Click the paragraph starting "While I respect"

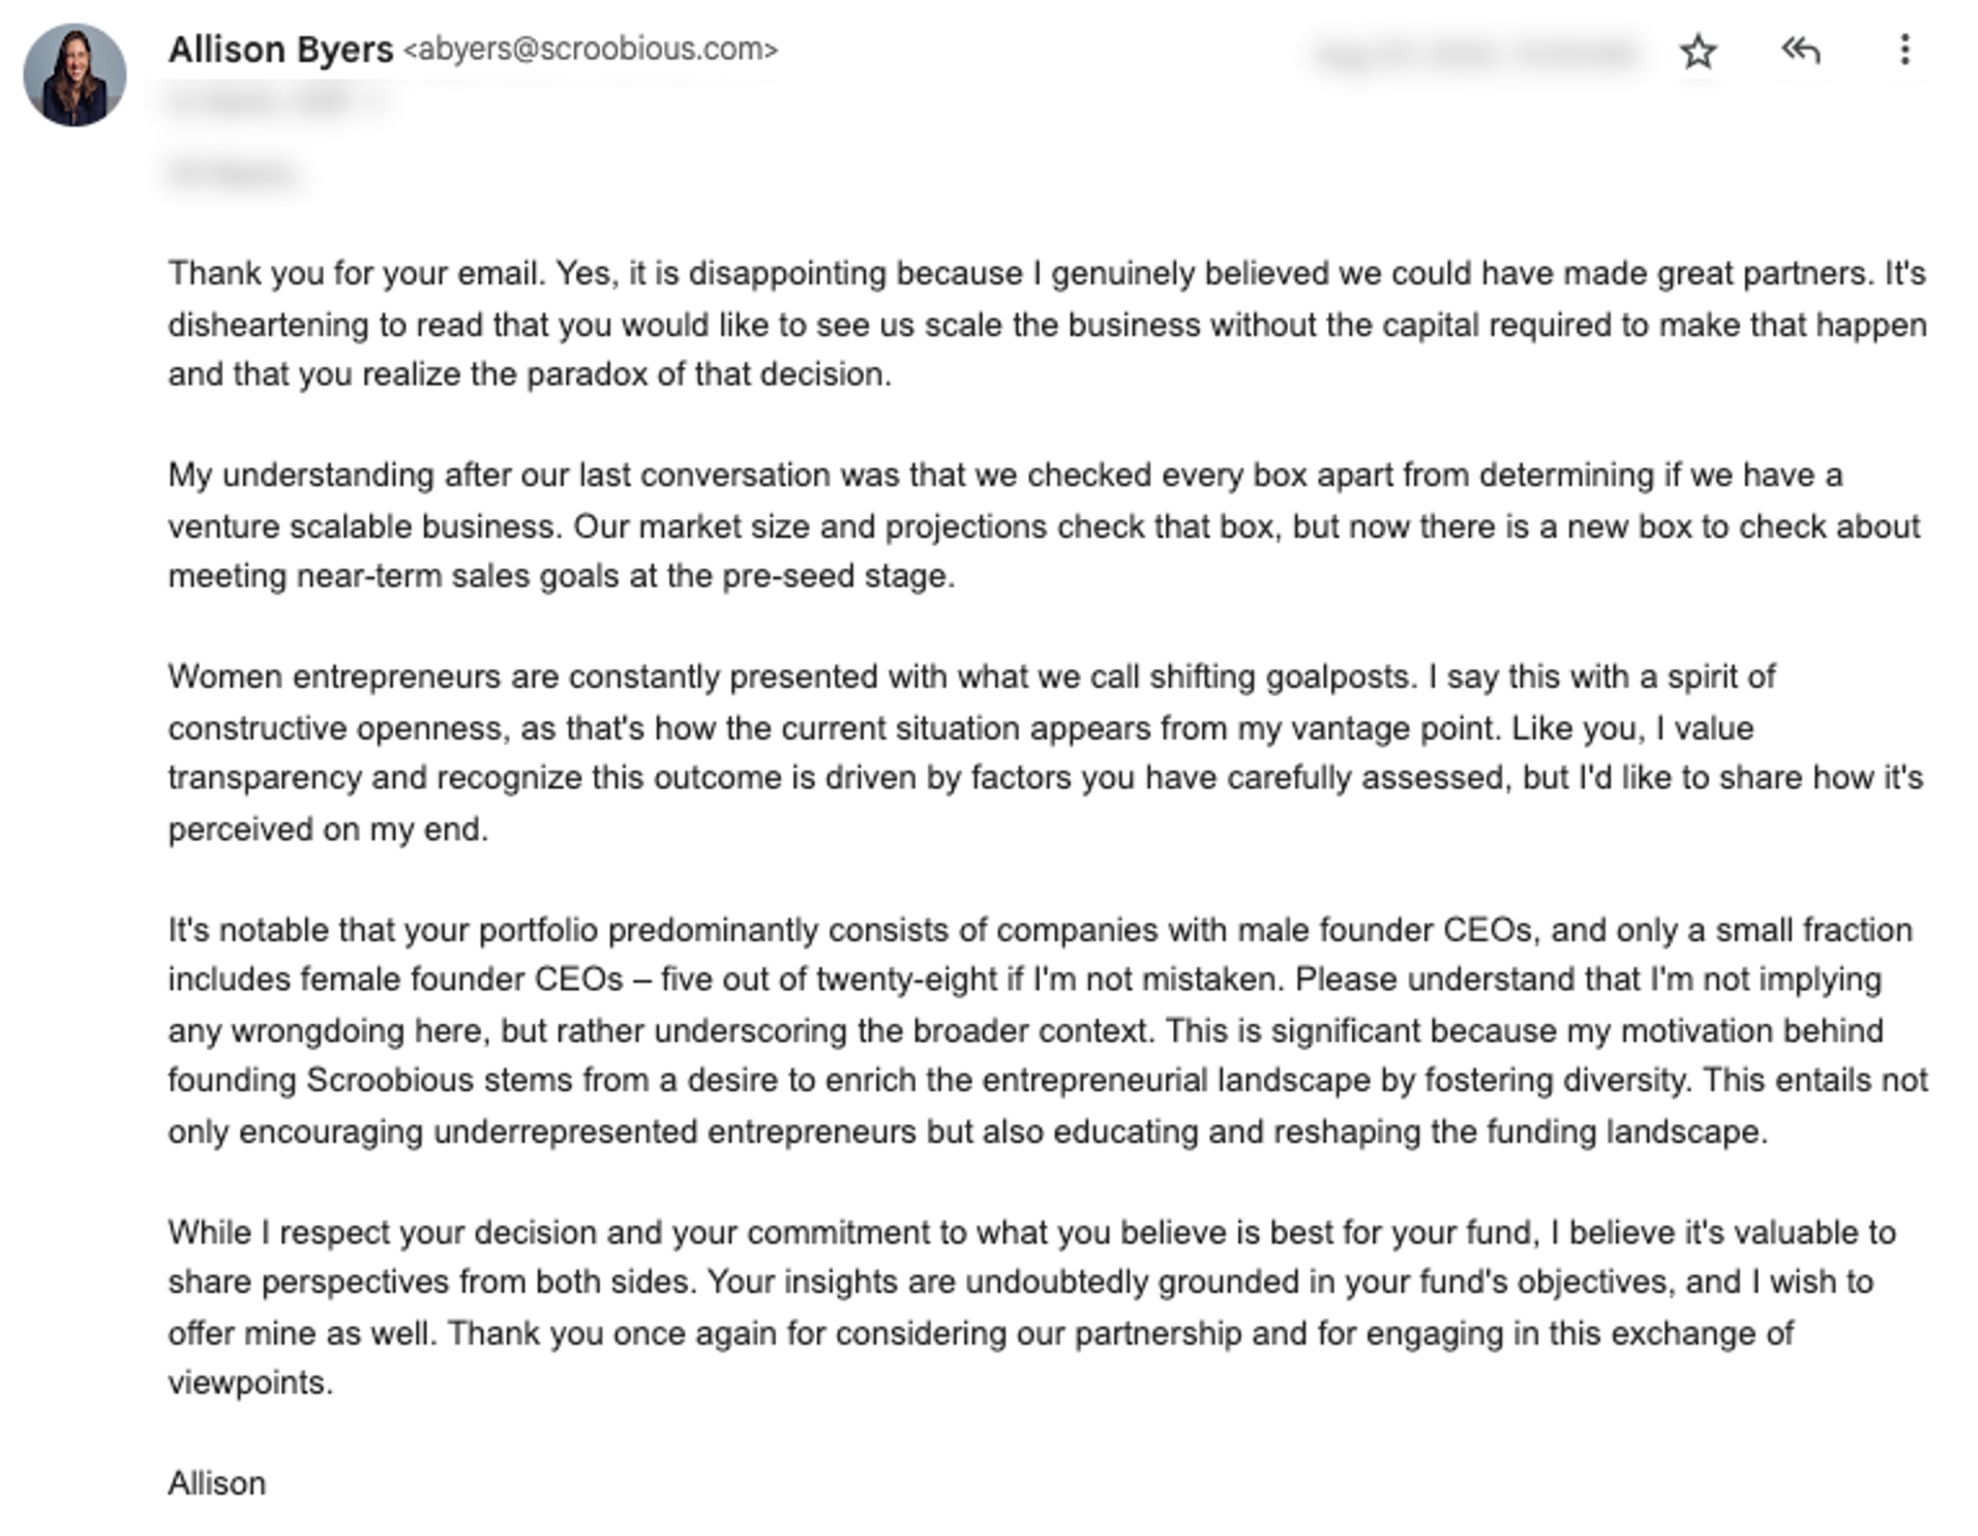pyautogui.click(x=1030, y=1307)
